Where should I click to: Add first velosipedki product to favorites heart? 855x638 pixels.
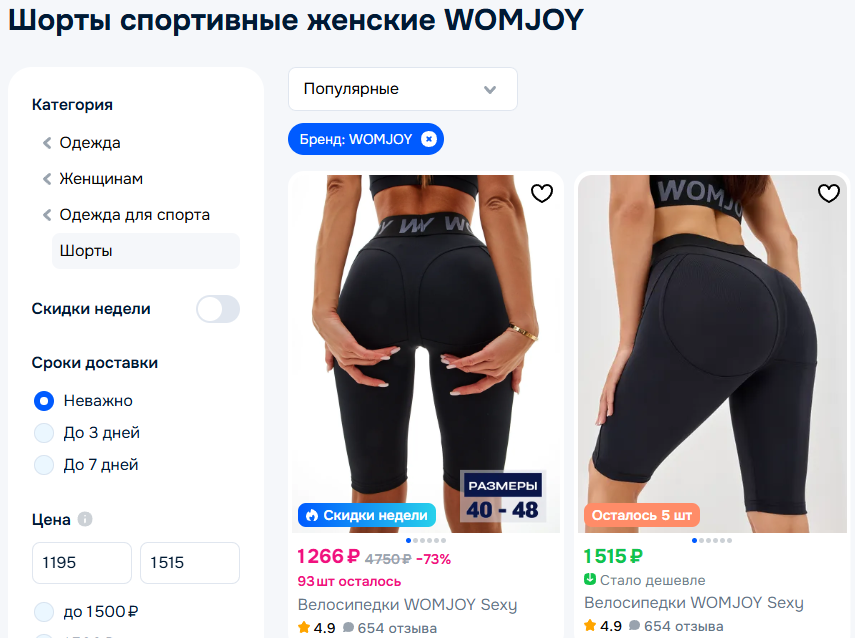[541, 193]
